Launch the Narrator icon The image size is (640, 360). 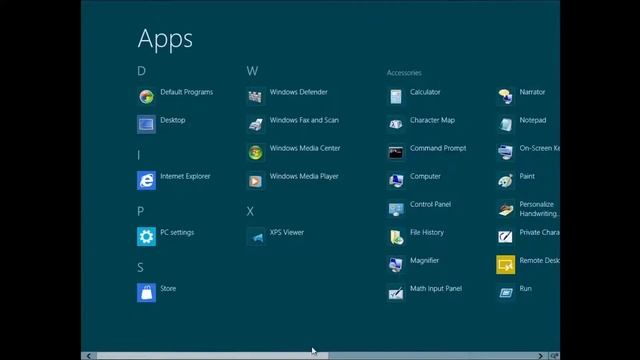[x=505, y=97]
